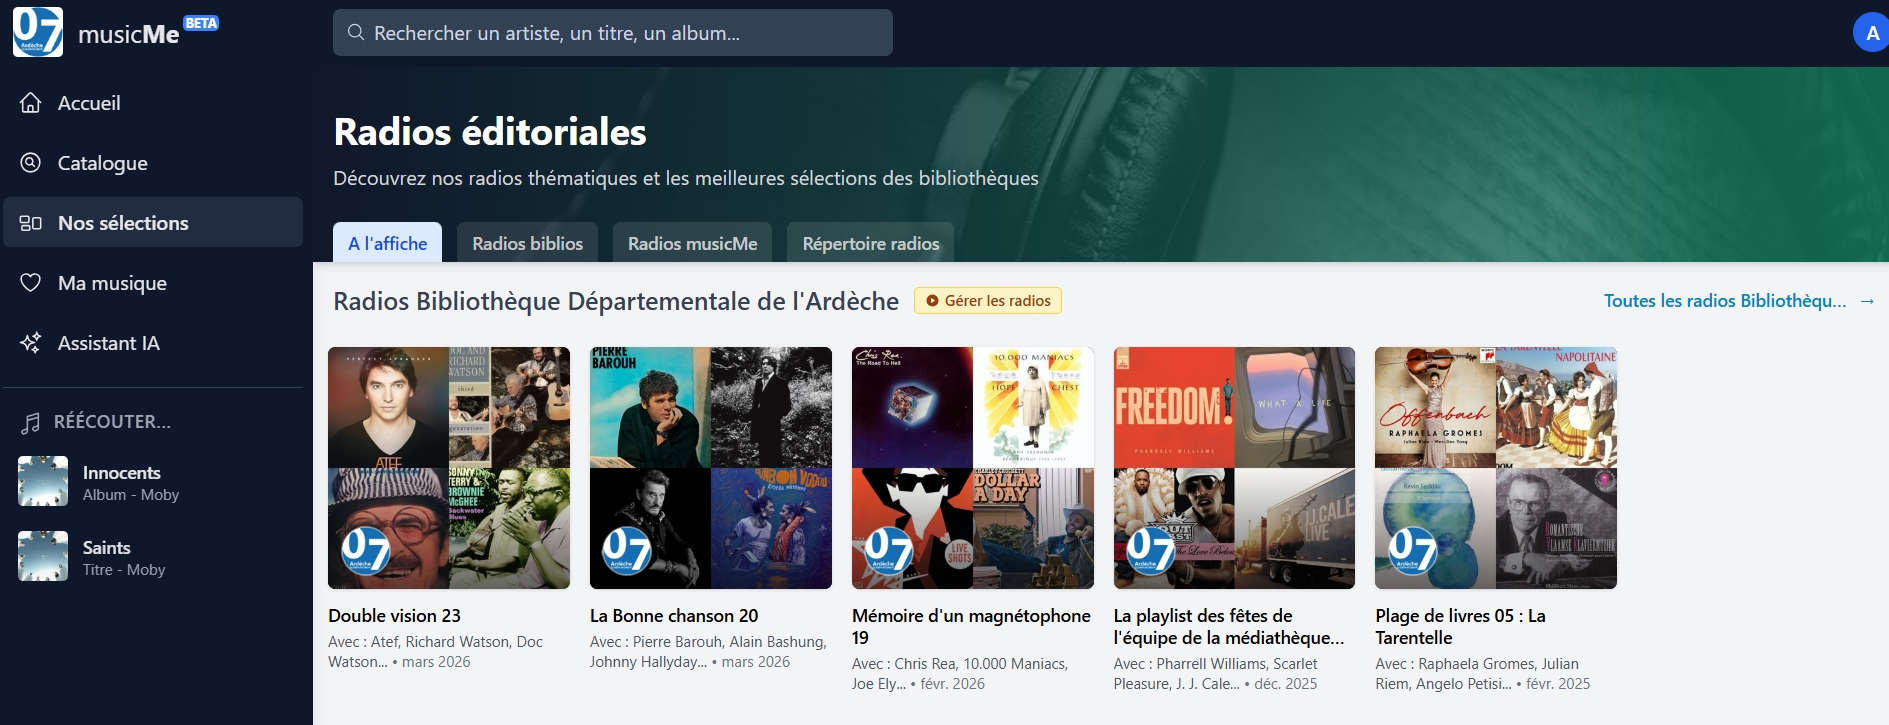
Task: Click the Catalogue disc icon
Action: (x=31, y=163)
